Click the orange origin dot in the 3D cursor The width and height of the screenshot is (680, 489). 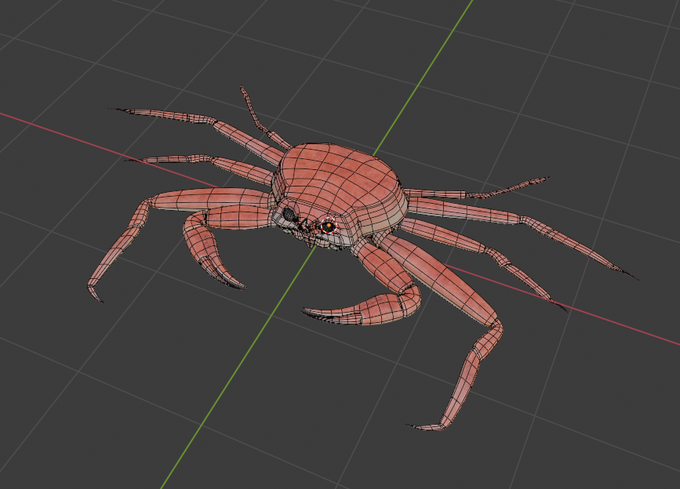pos(329,225)
